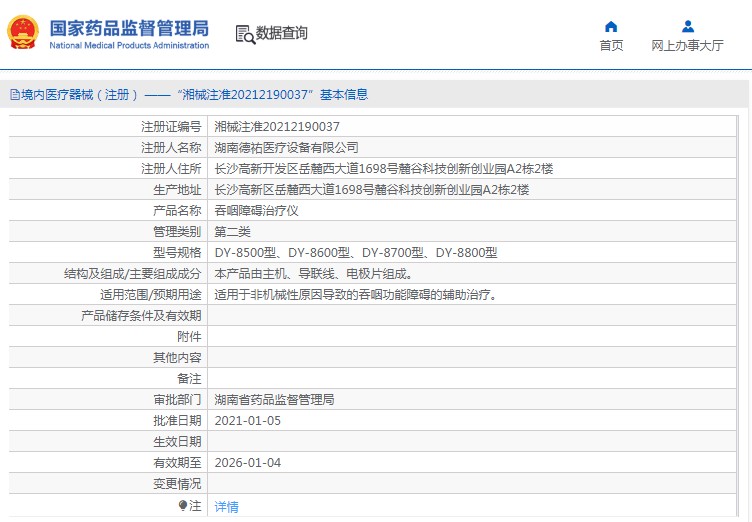Screen dimensions: 752x522
Task: Click the 产品名称 row label
Action: coord(177,211)
